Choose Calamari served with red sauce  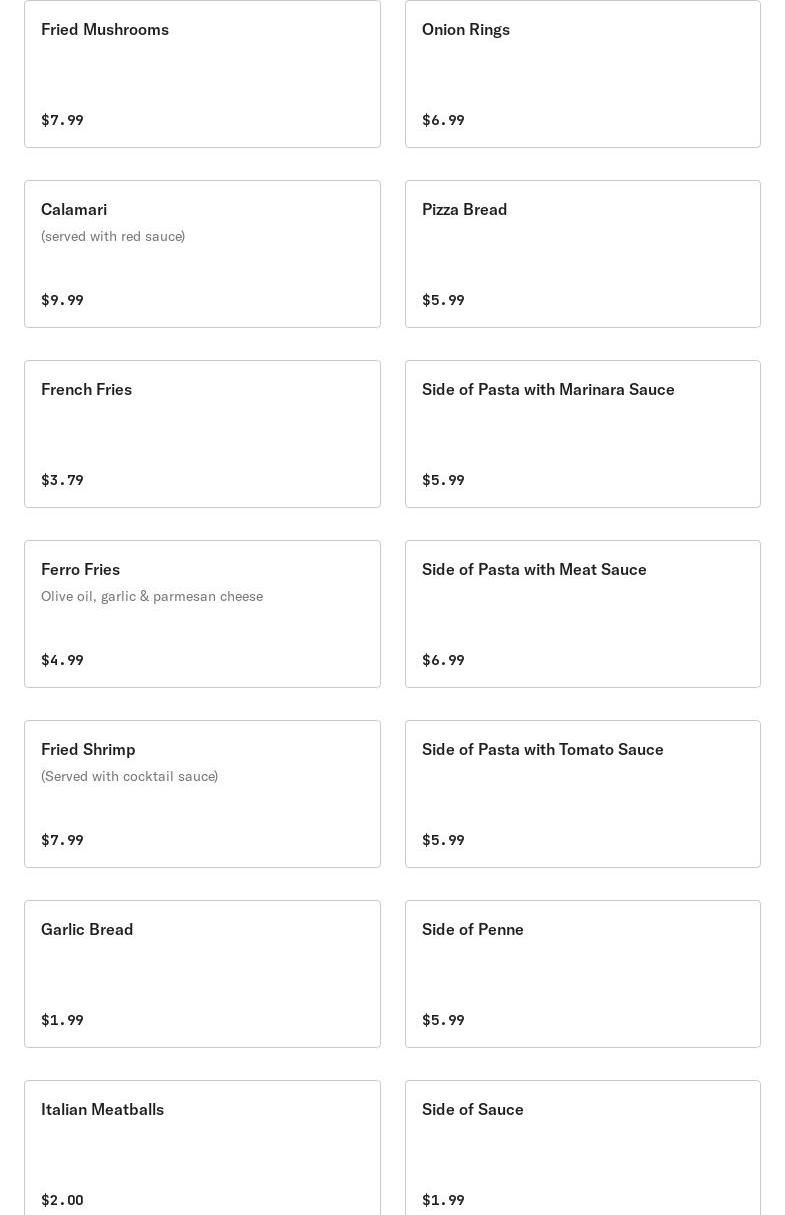point(202,254)
